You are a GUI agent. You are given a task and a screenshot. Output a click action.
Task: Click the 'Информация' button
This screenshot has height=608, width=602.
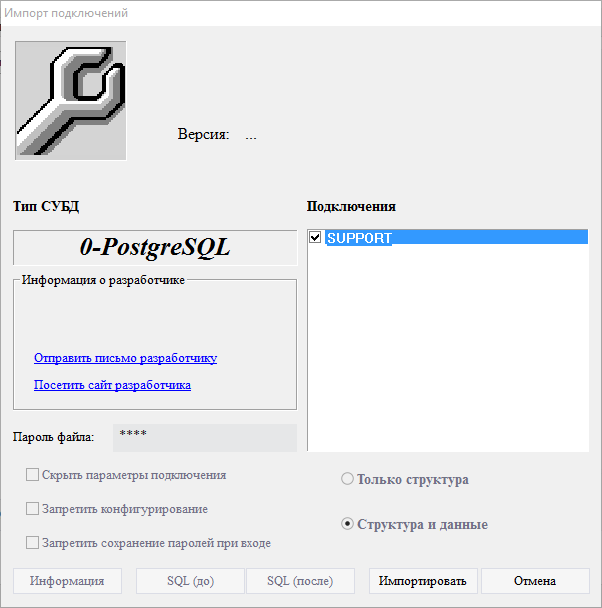click(x=67, y=581)
